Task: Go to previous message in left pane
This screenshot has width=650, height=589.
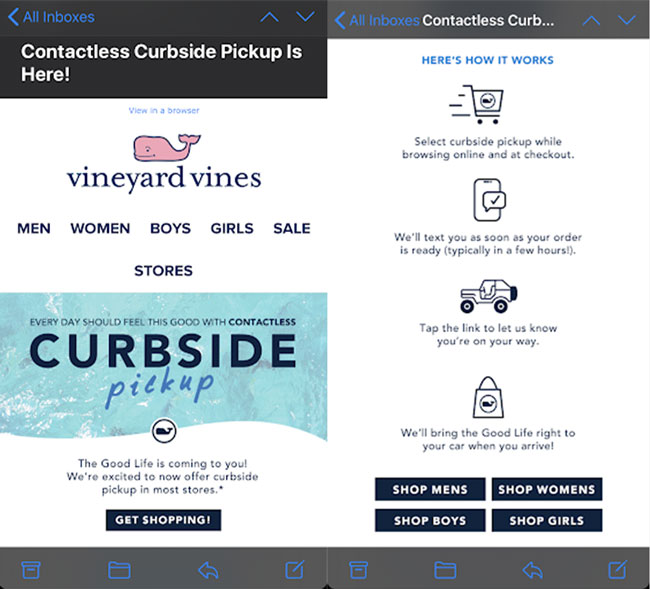Action: [268, 17]
